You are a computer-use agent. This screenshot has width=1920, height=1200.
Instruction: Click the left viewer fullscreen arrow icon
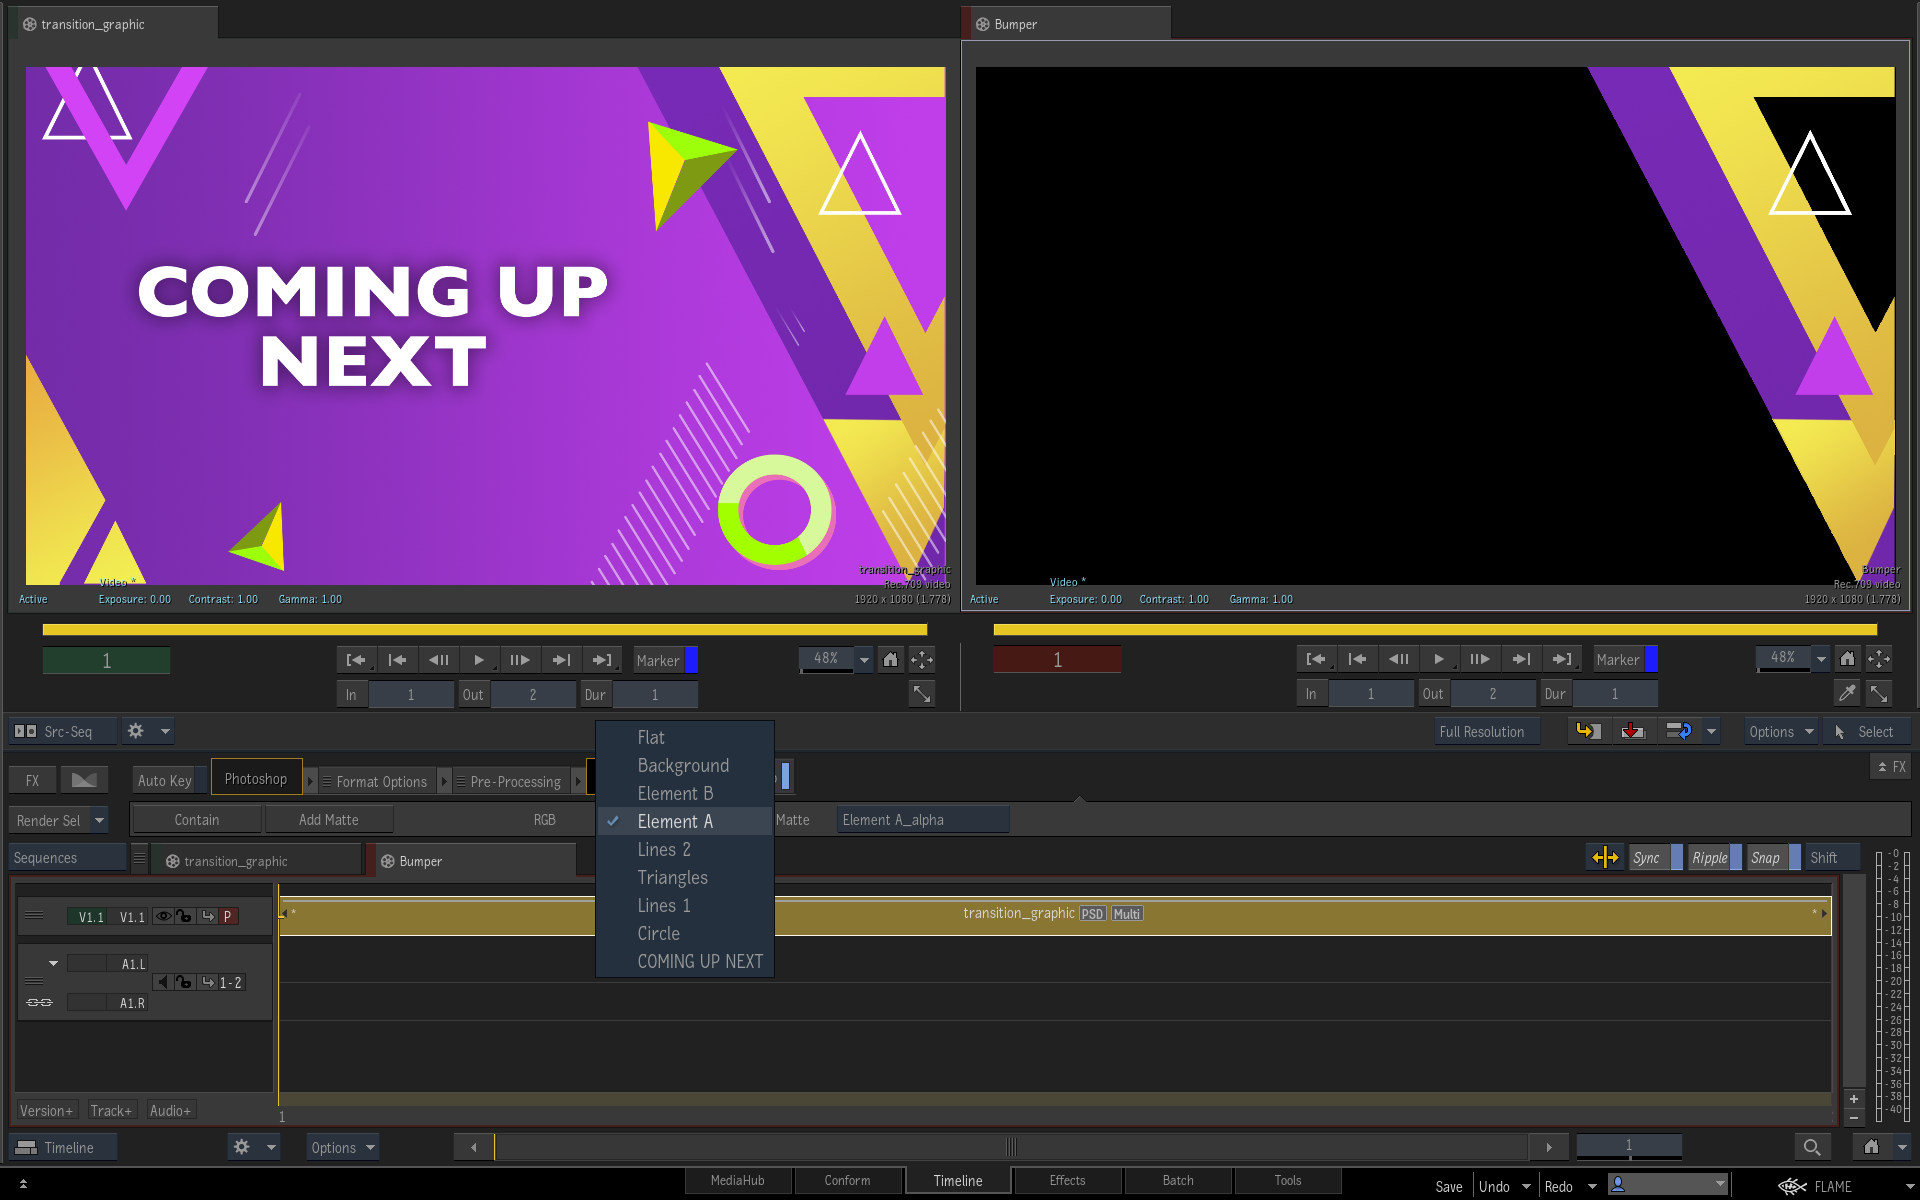click(921, 693)
